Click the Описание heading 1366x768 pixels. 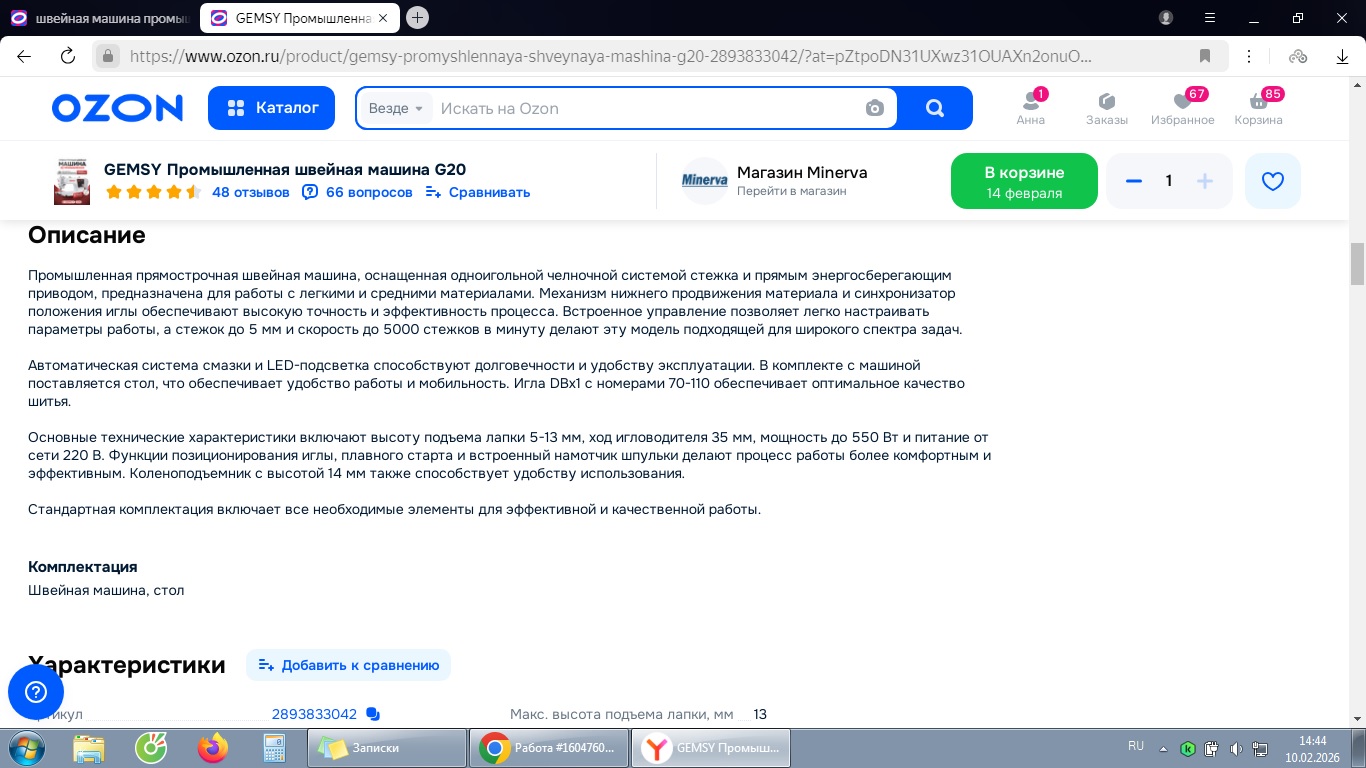click(87, 235)
